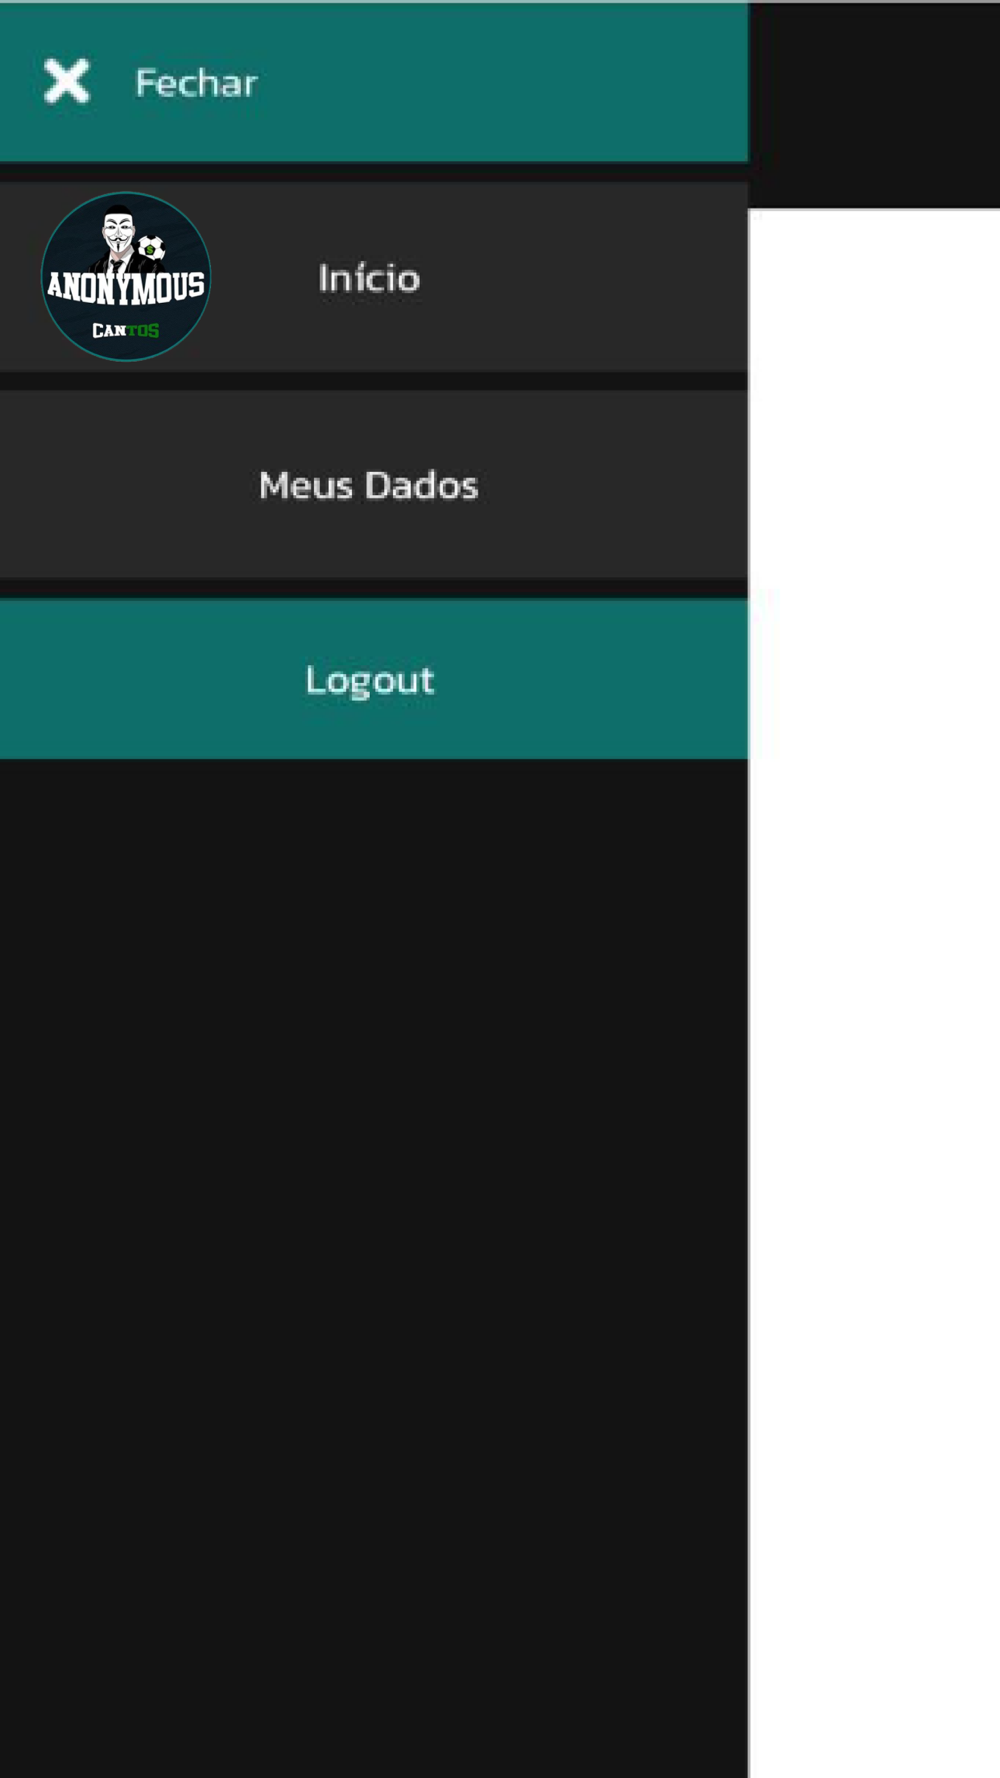Click the soccer ball in the logo

pyautogui.click(x=151, y=246)
